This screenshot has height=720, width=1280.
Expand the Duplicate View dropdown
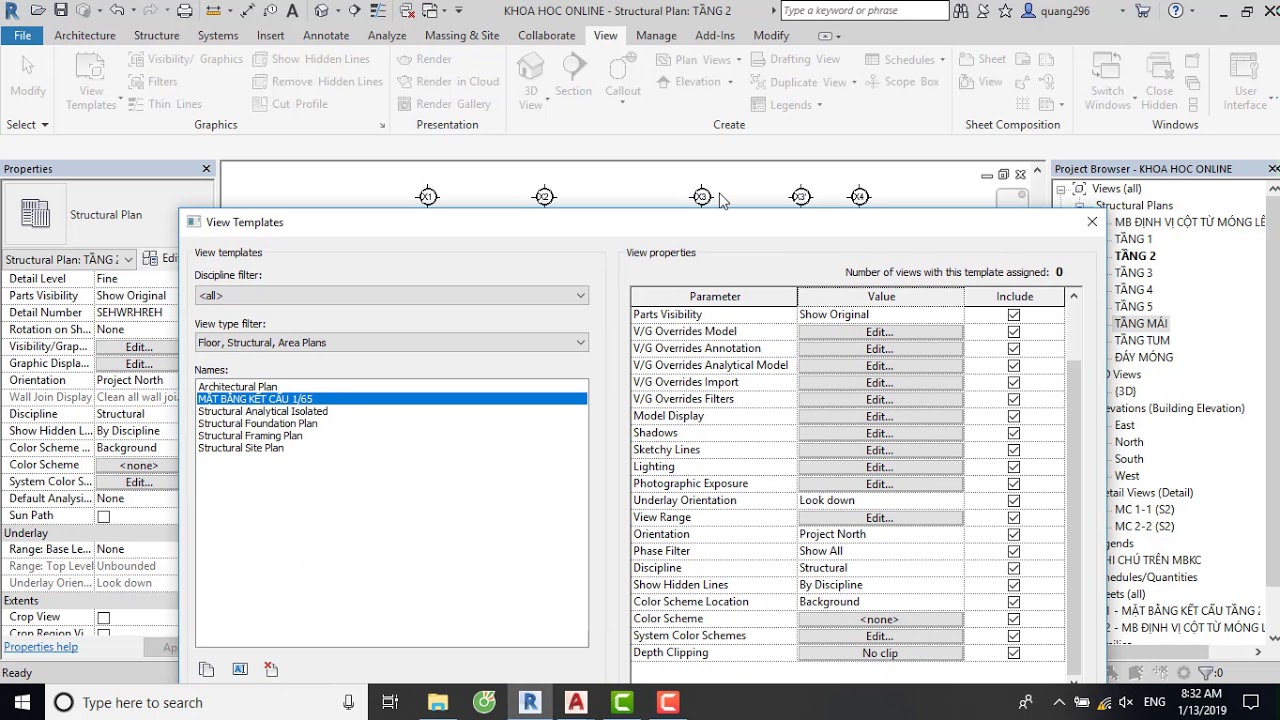pos(854,83)
